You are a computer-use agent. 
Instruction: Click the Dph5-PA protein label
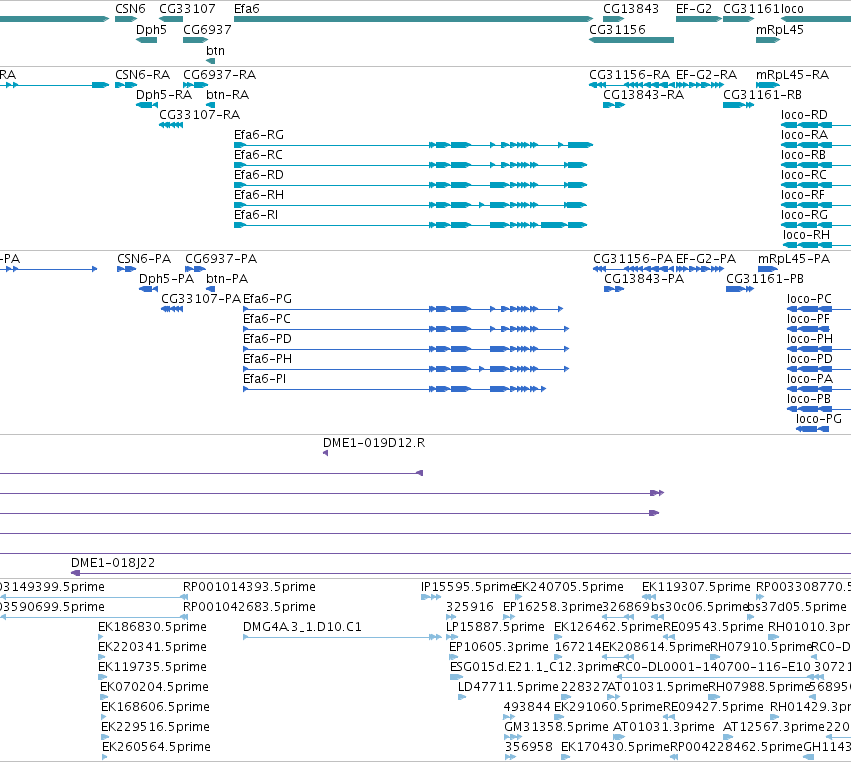pyautogui.click(x=166, y=279)
